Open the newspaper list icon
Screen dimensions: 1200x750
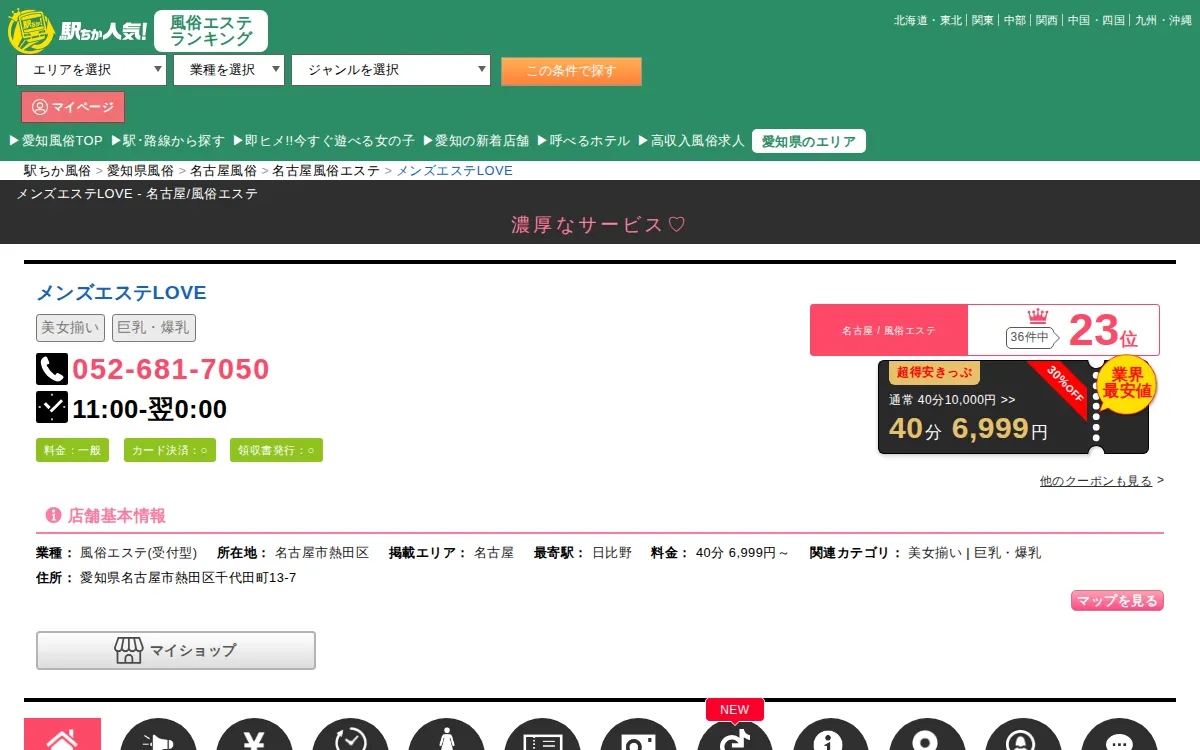542,735
